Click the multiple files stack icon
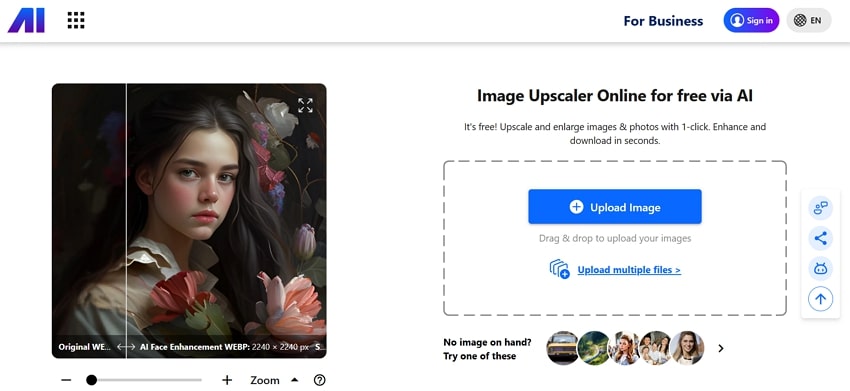850x391 pixels. coord(559,269)
